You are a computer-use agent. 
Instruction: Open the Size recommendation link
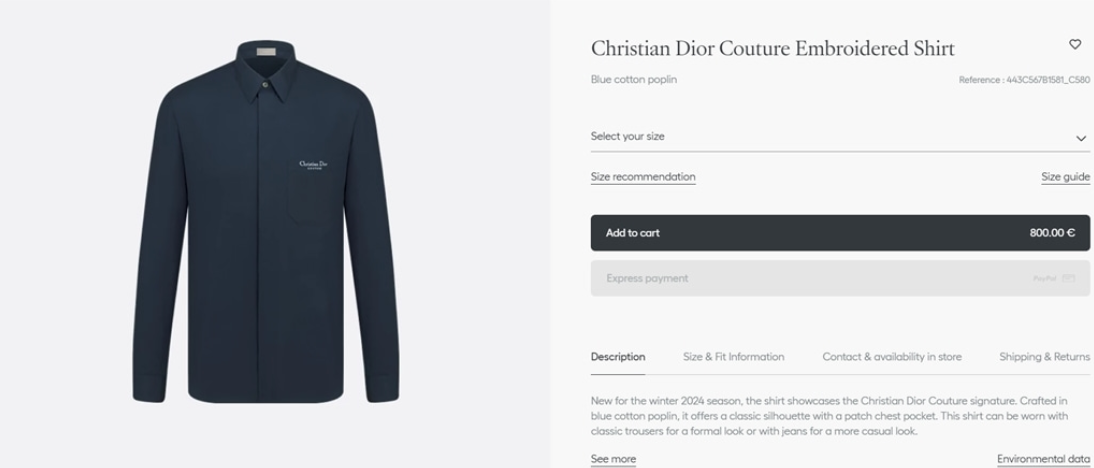point(642,177)
